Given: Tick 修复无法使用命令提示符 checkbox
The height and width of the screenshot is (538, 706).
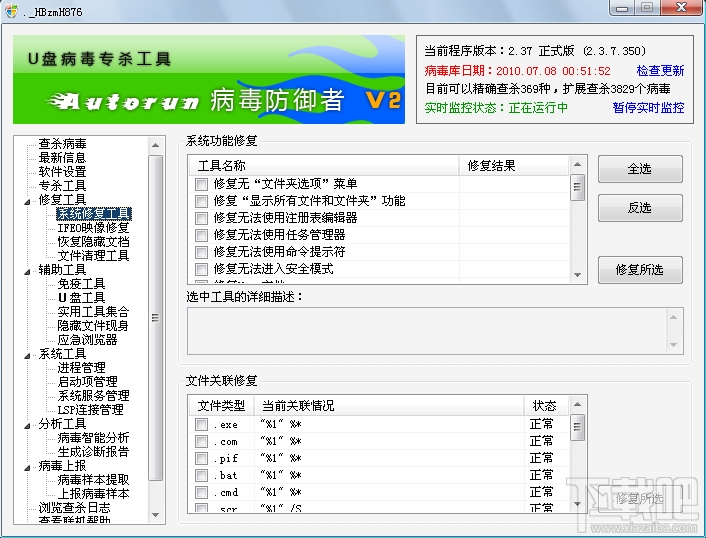Looking at the screenshot, I should 201,252.
